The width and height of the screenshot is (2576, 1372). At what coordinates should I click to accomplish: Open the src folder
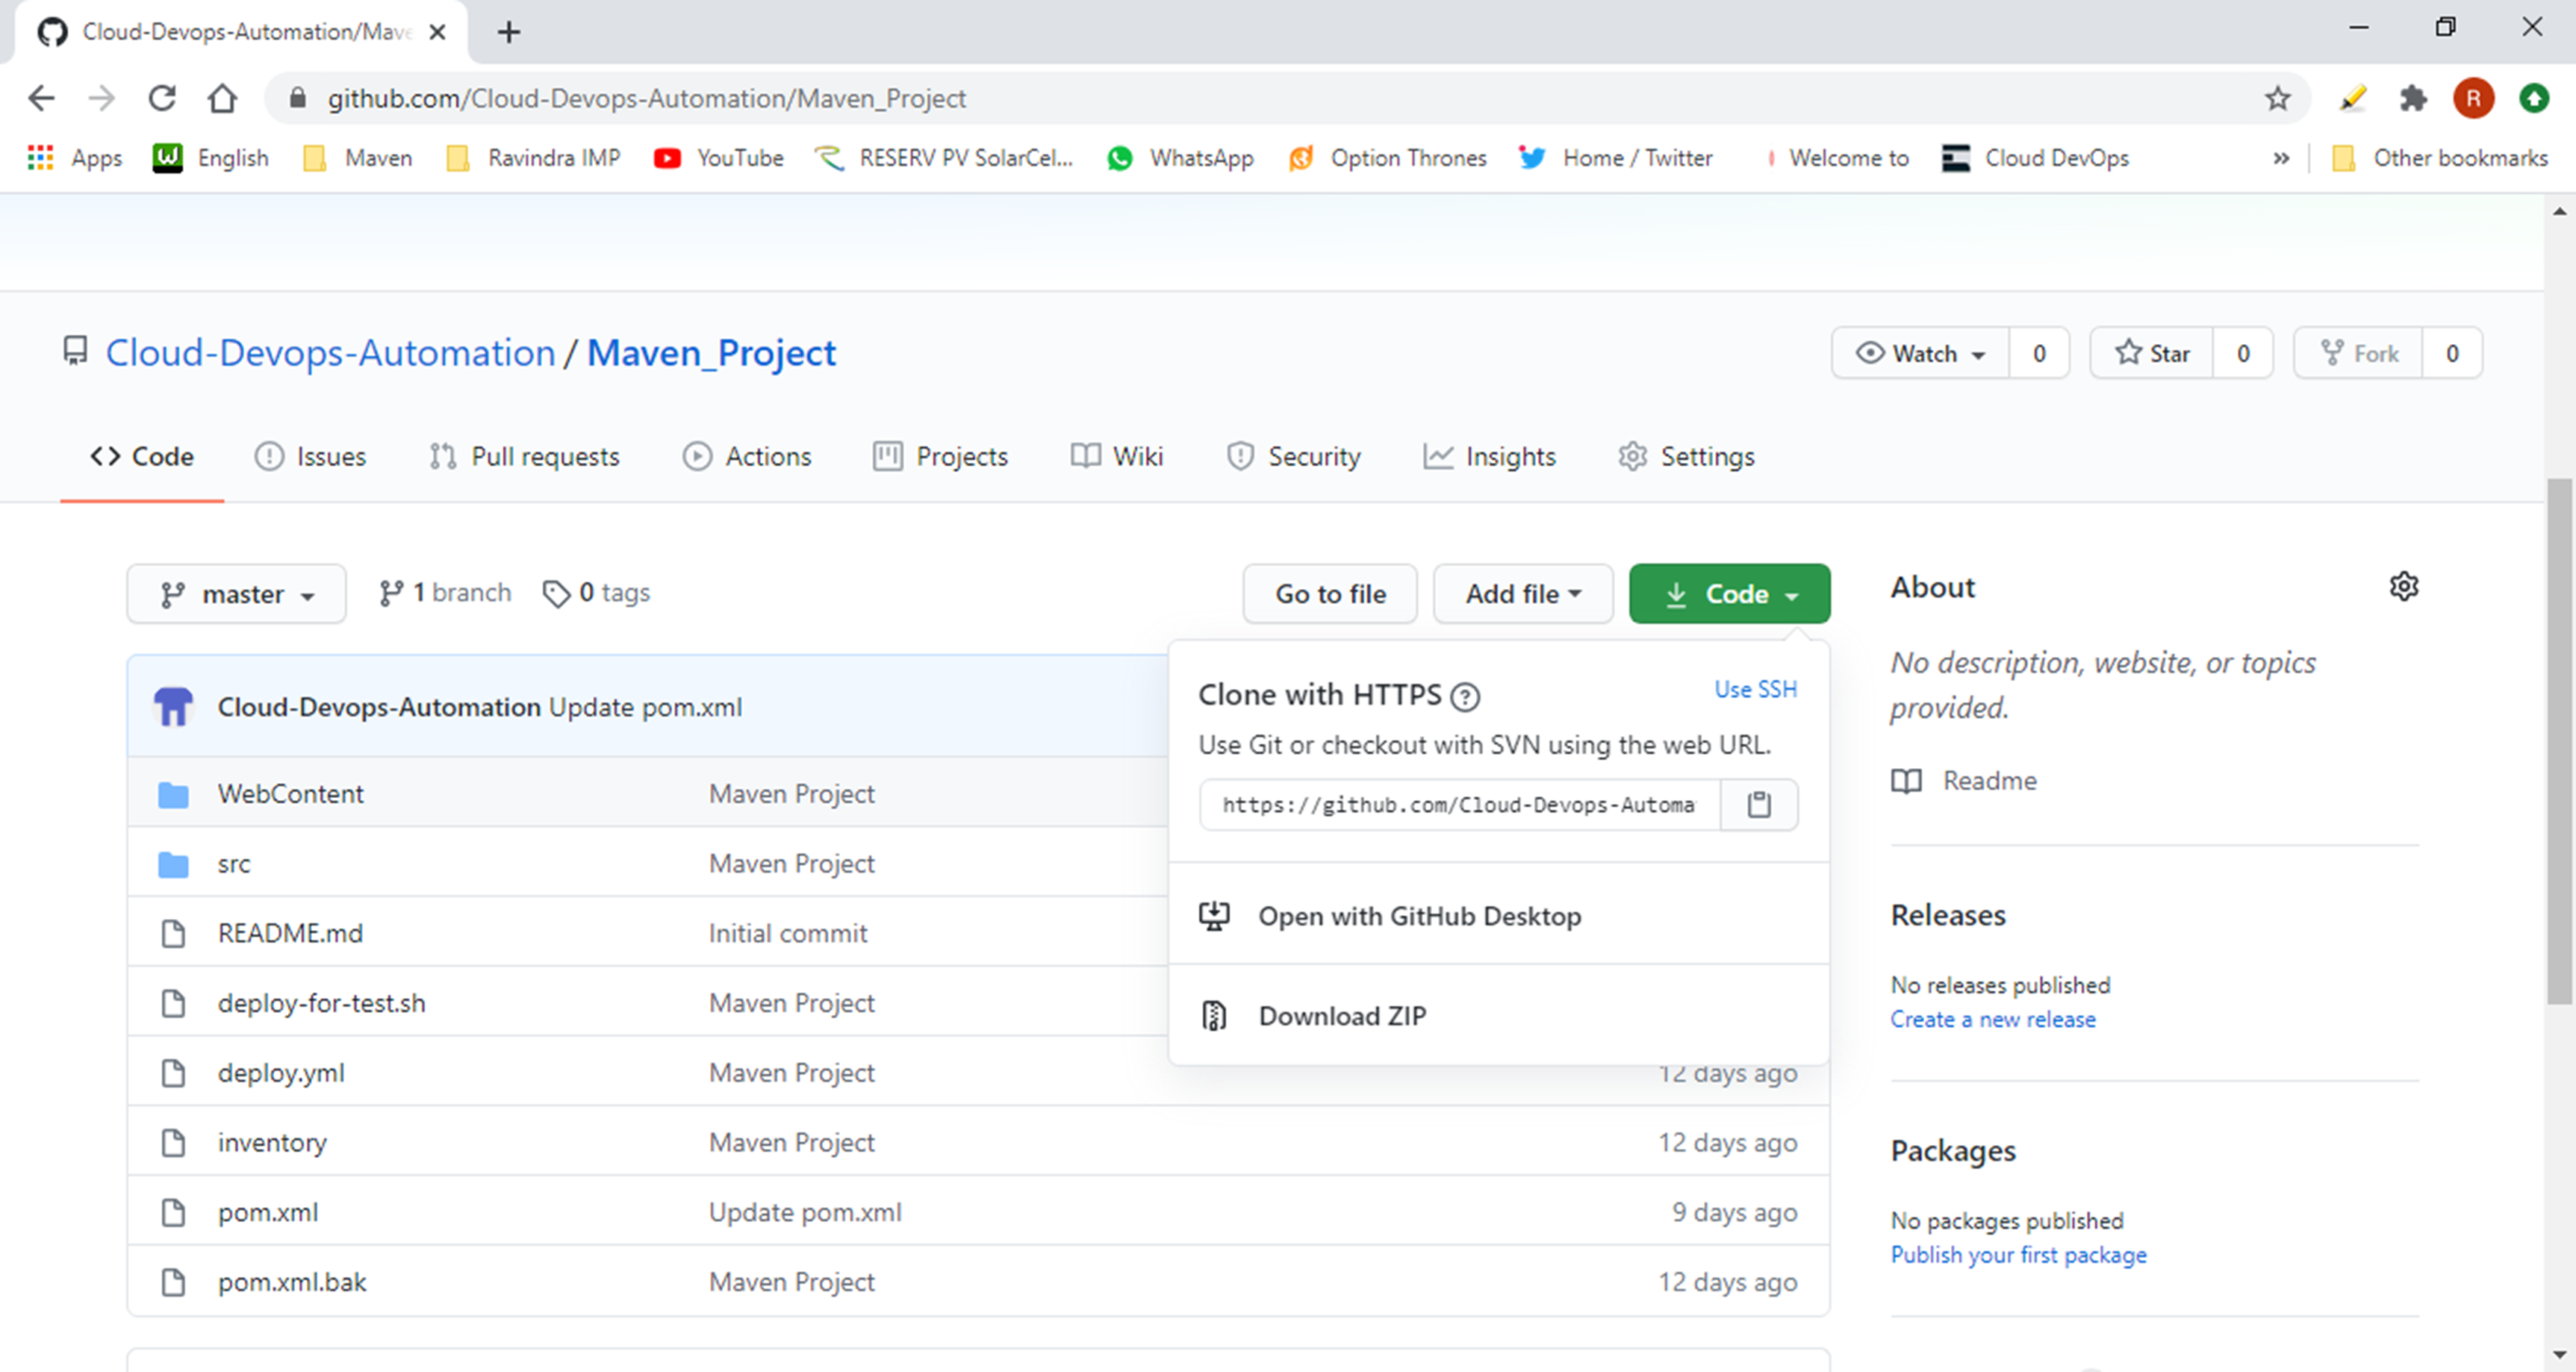pyautogui.click(x=234, y=863)
